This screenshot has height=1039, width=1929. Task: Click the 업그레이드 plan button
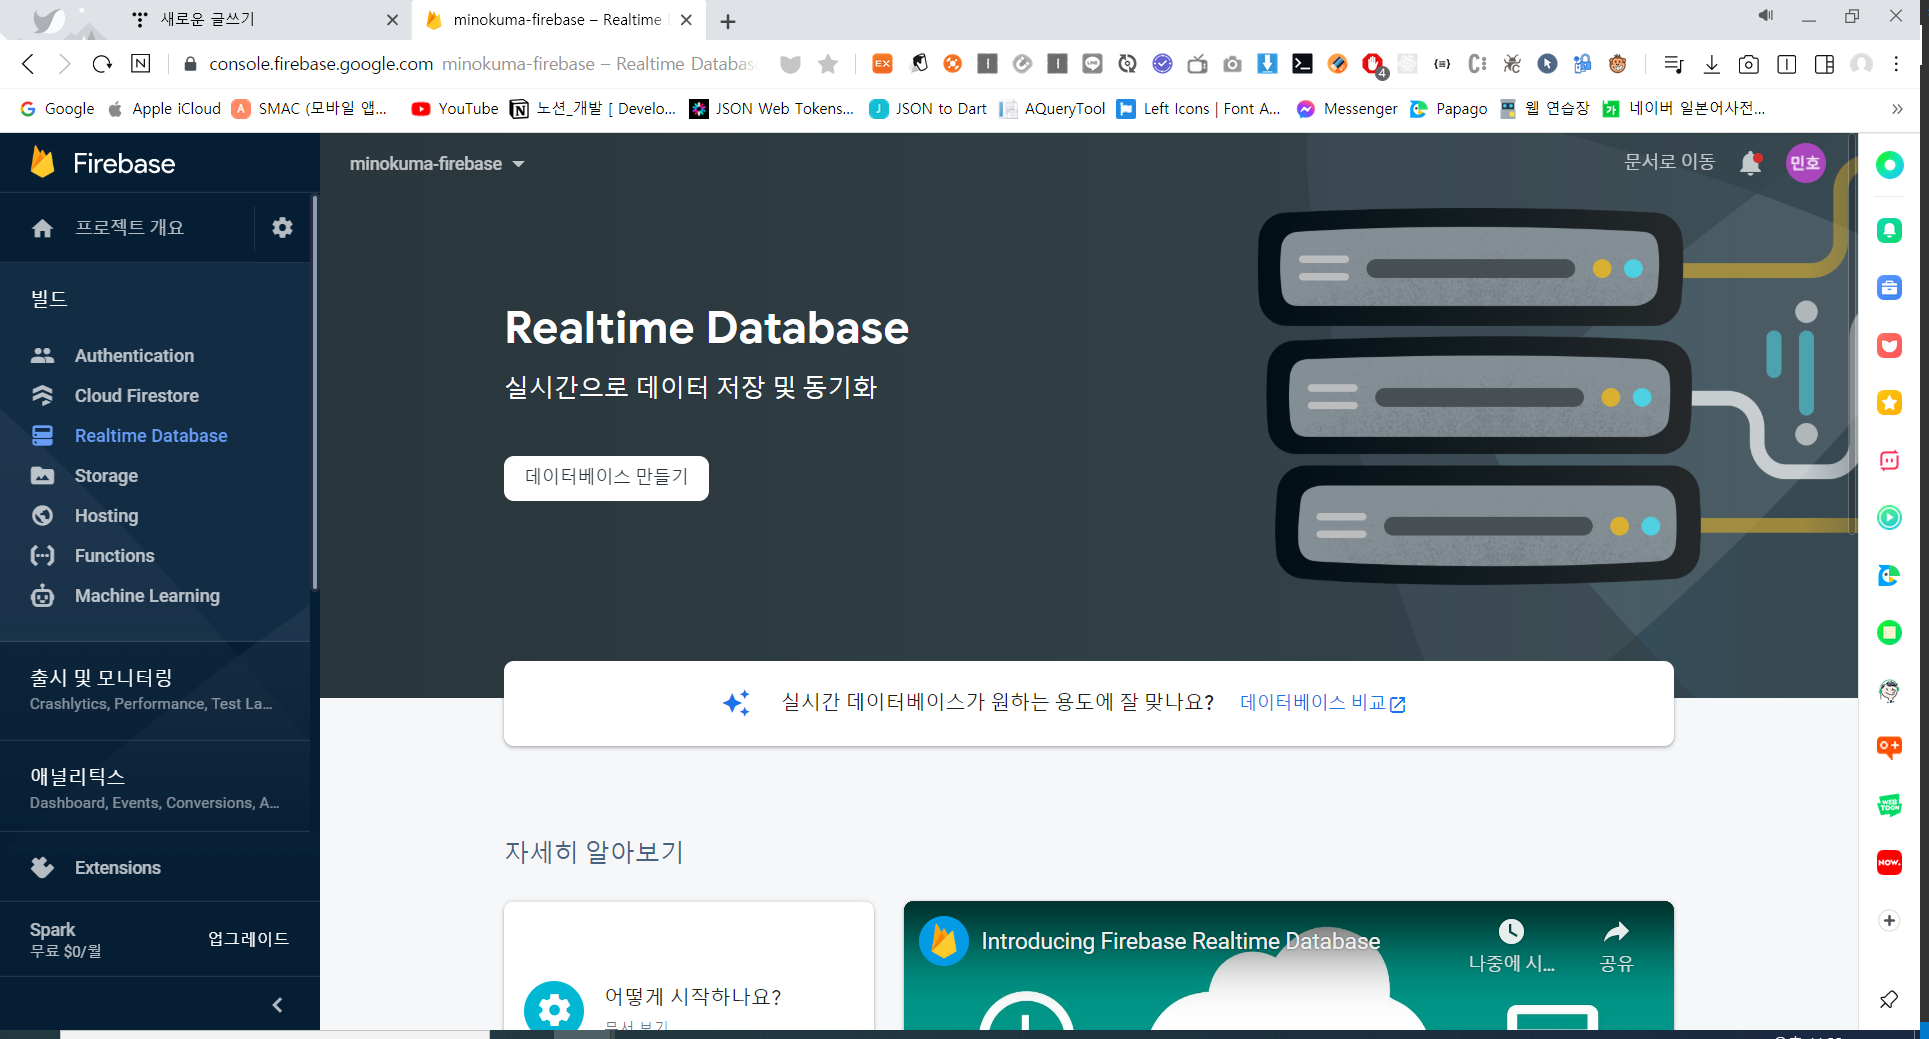(x=248, y=938)
